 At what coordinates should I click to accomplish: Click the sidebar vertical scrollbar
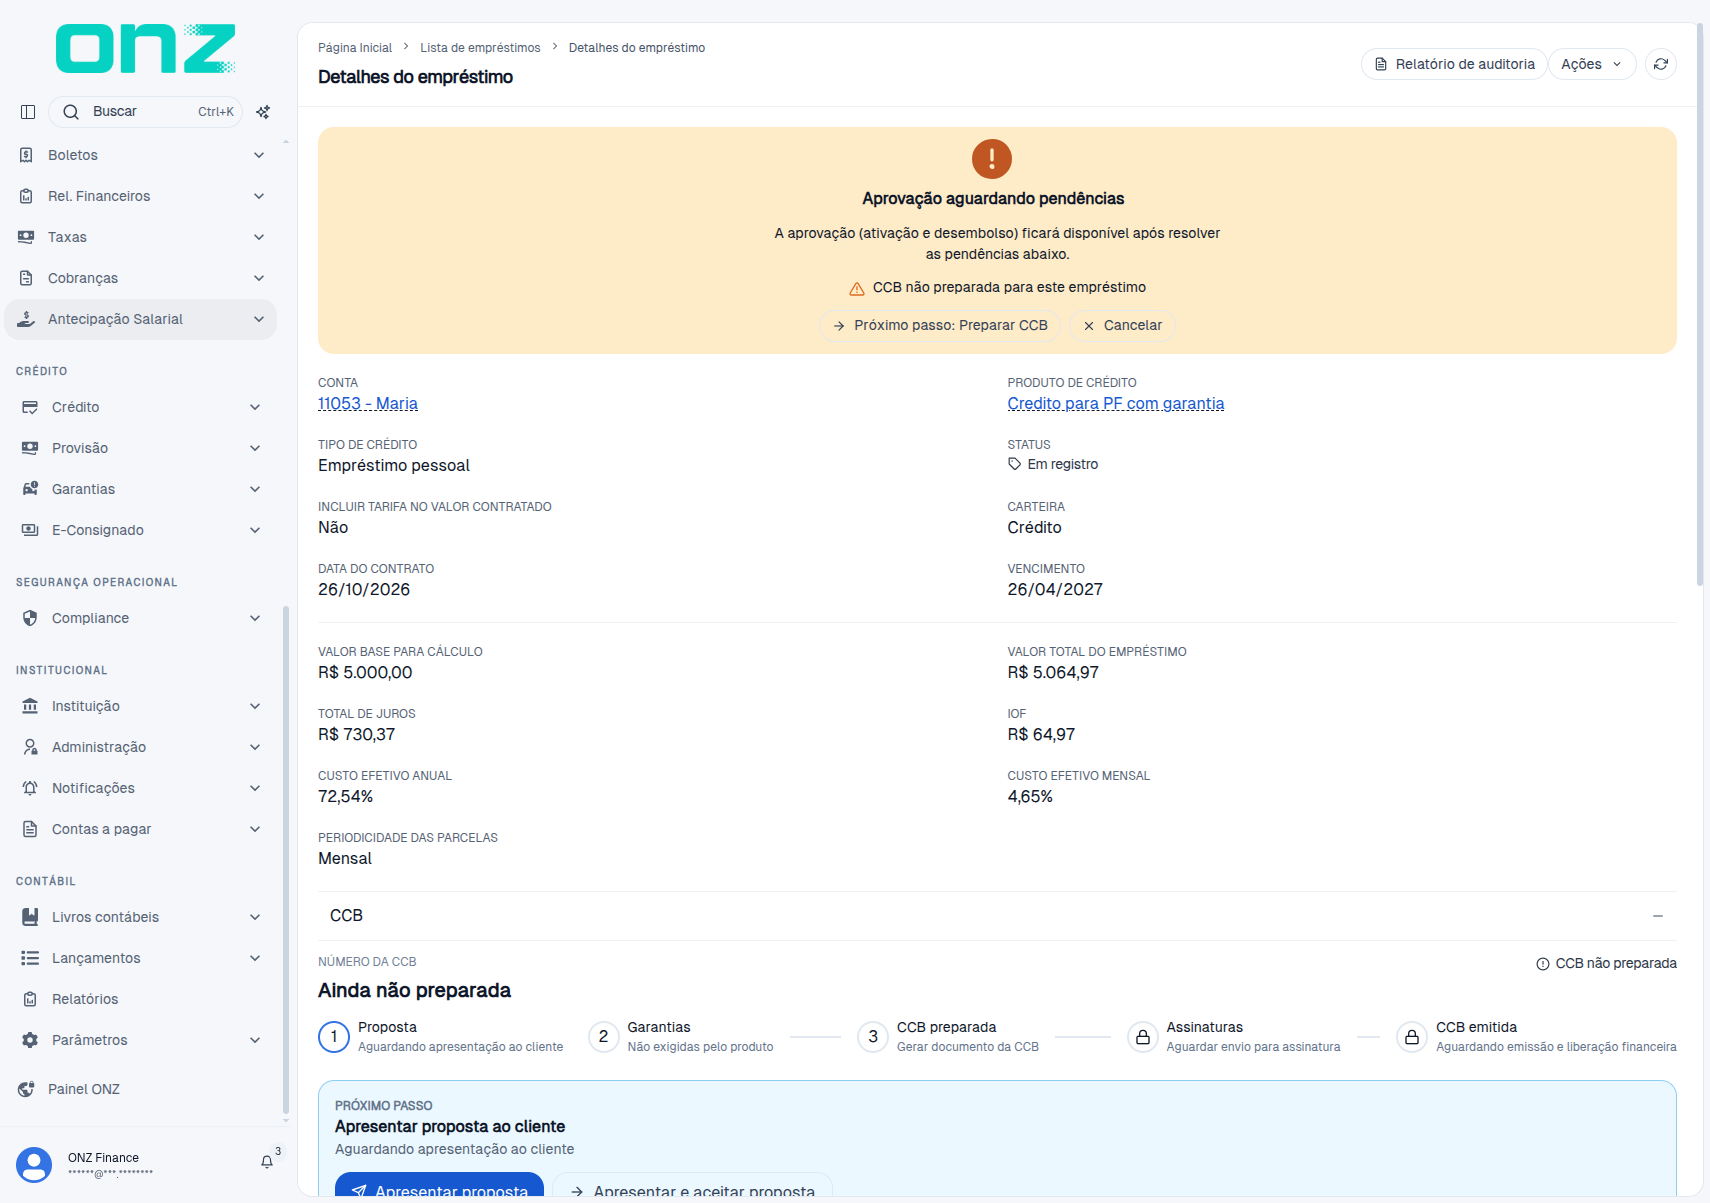click(286, 860)
